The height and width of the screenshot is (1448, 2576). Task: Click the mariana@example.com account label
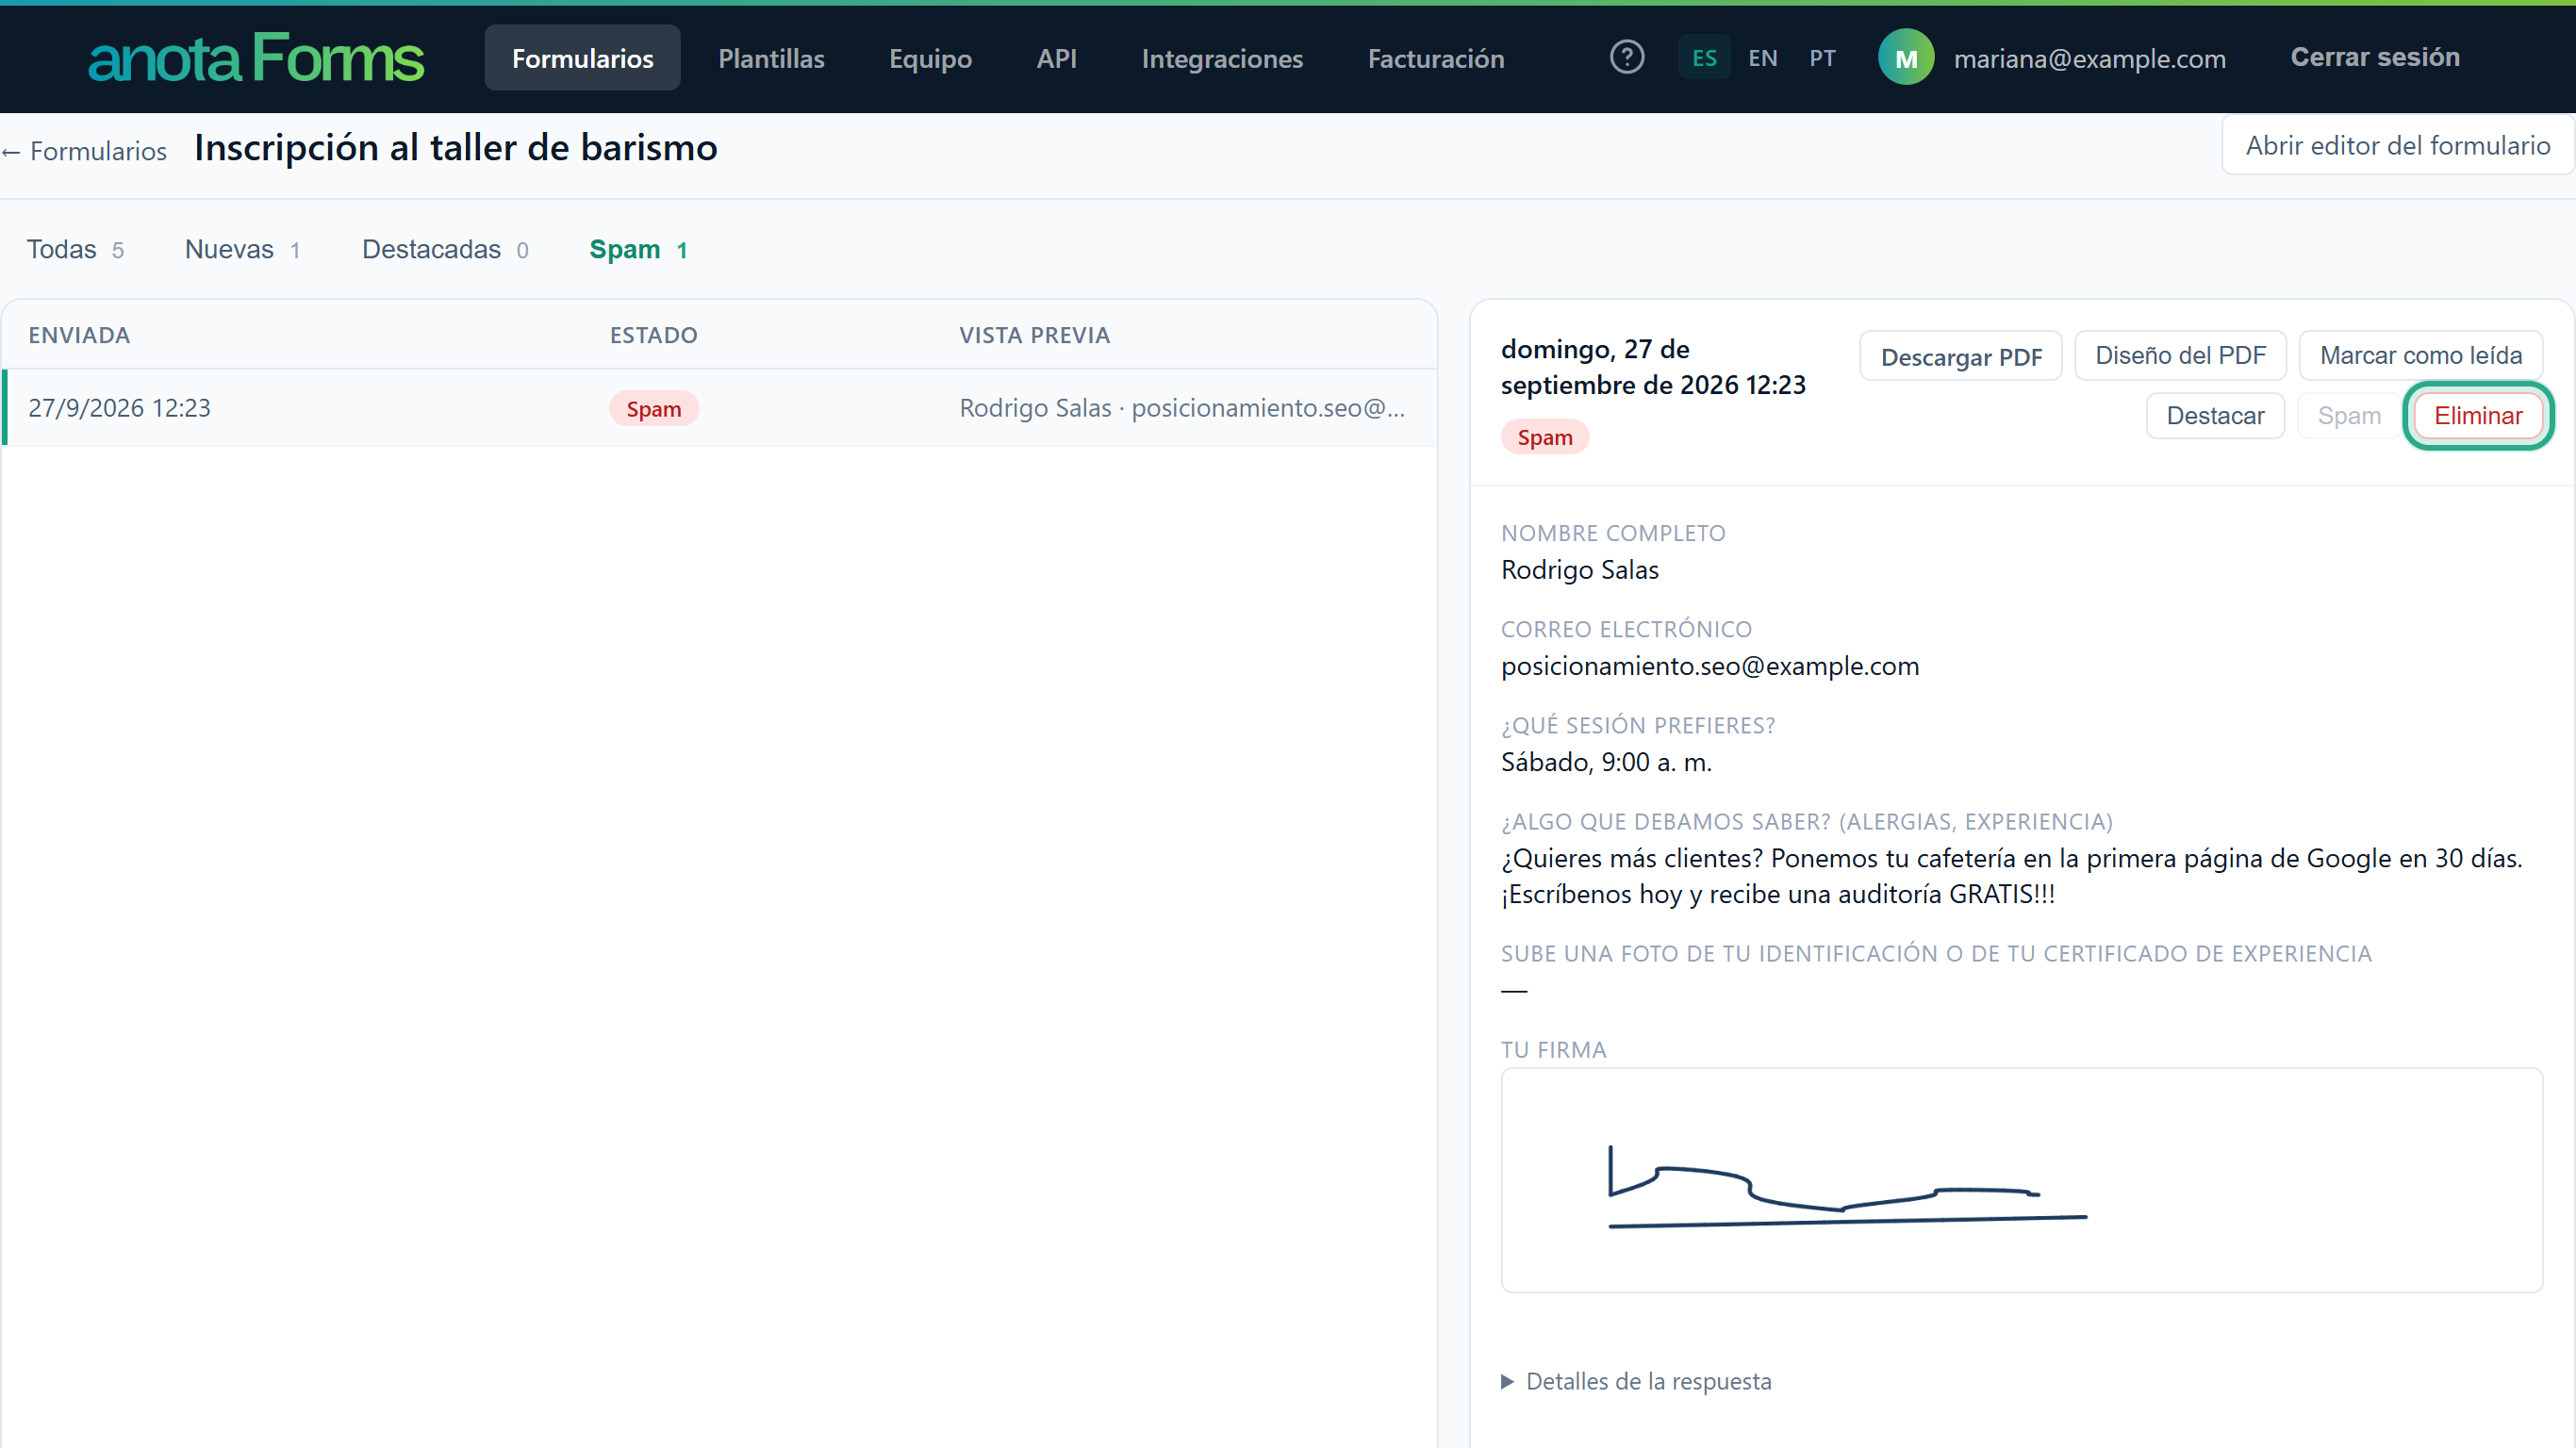[2089, 58]
